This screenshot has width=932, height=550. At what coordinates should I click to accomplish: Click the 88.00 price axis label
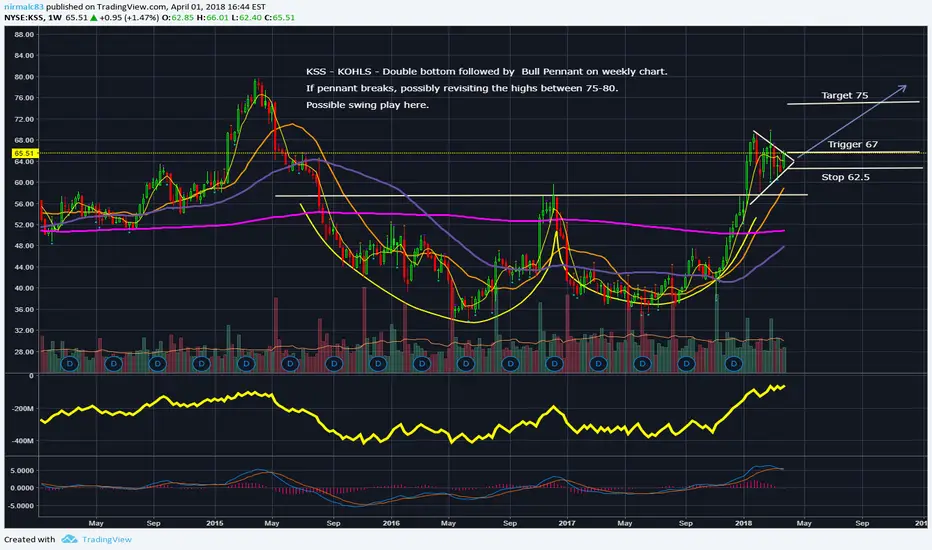(24, 34)
